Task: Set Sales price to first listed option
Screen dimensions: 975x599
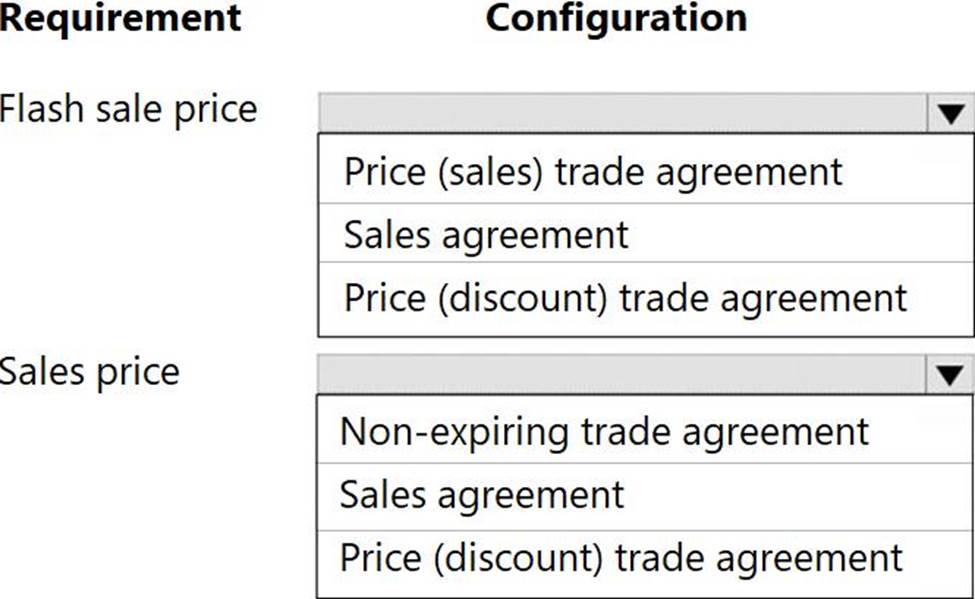Action: pyautogui.click(x=604, y=432)
